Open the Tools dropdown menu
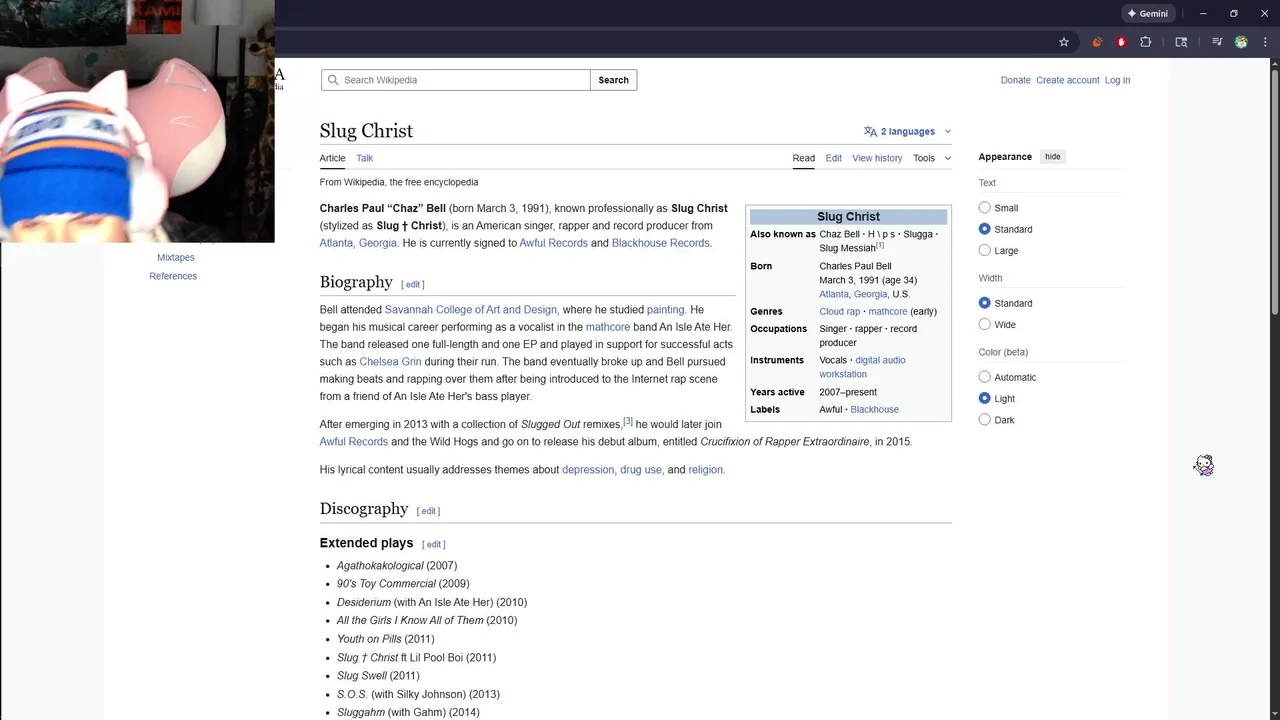This screenshot has height=720, width=1280. tap(931, 158)
